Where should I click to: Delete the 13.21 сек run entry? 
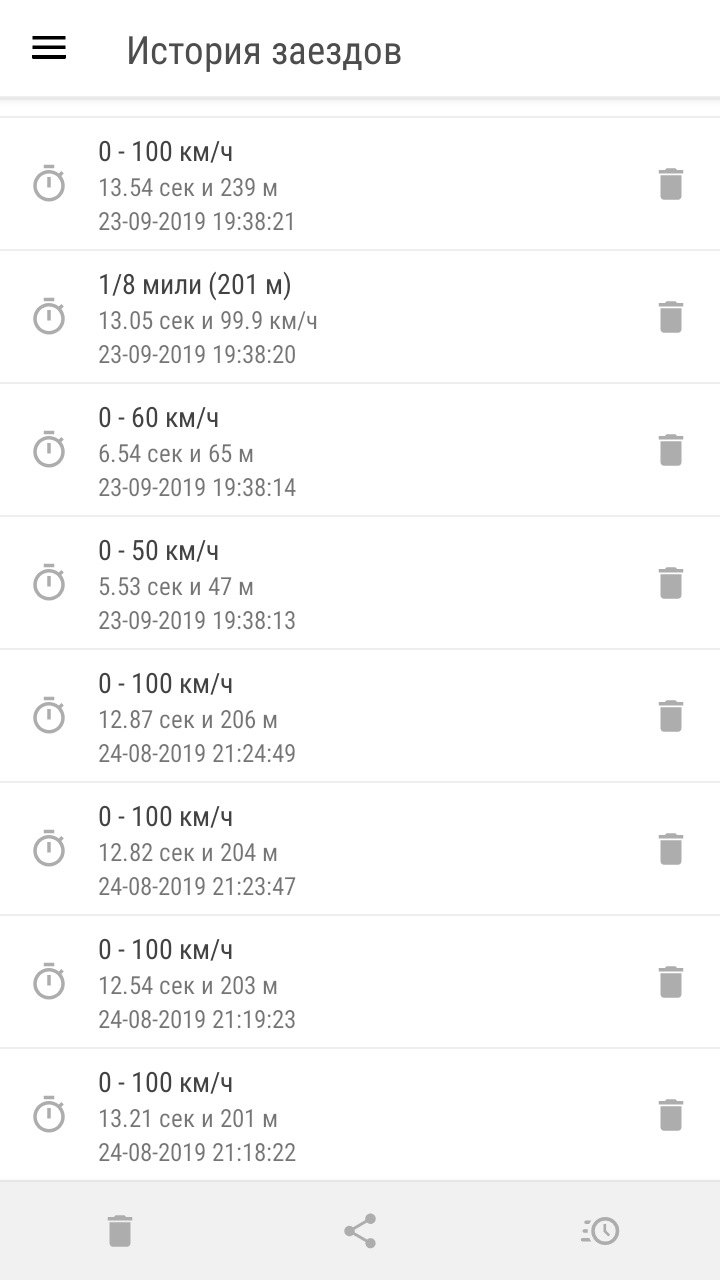point(670,1115)
